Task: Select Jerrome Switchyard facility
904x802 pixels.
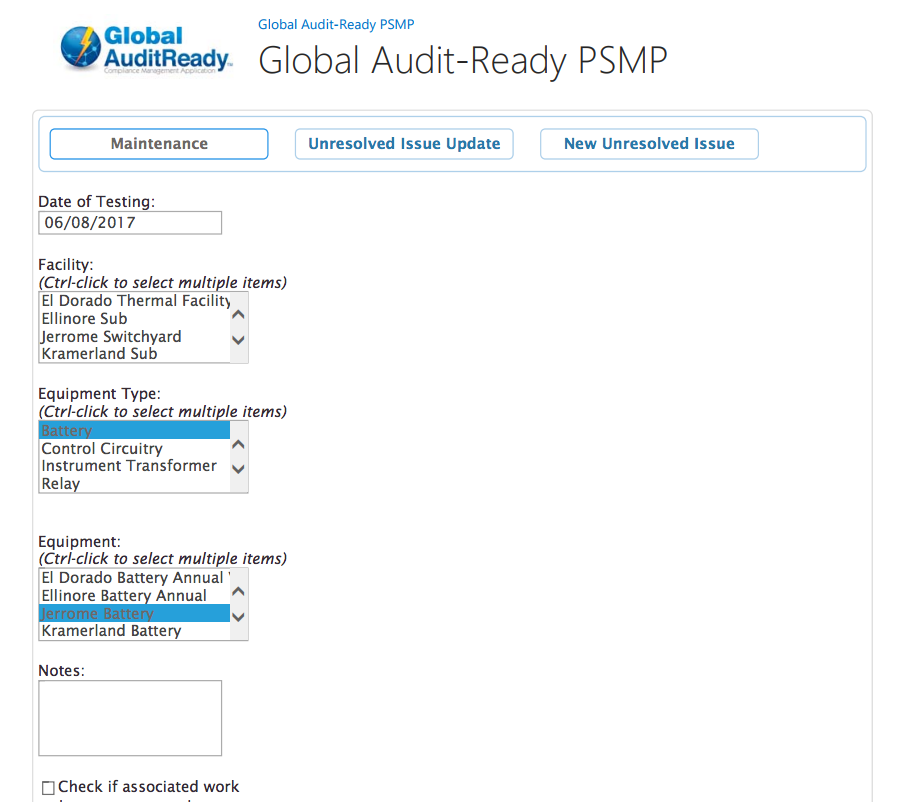Action: coord(135,337)
